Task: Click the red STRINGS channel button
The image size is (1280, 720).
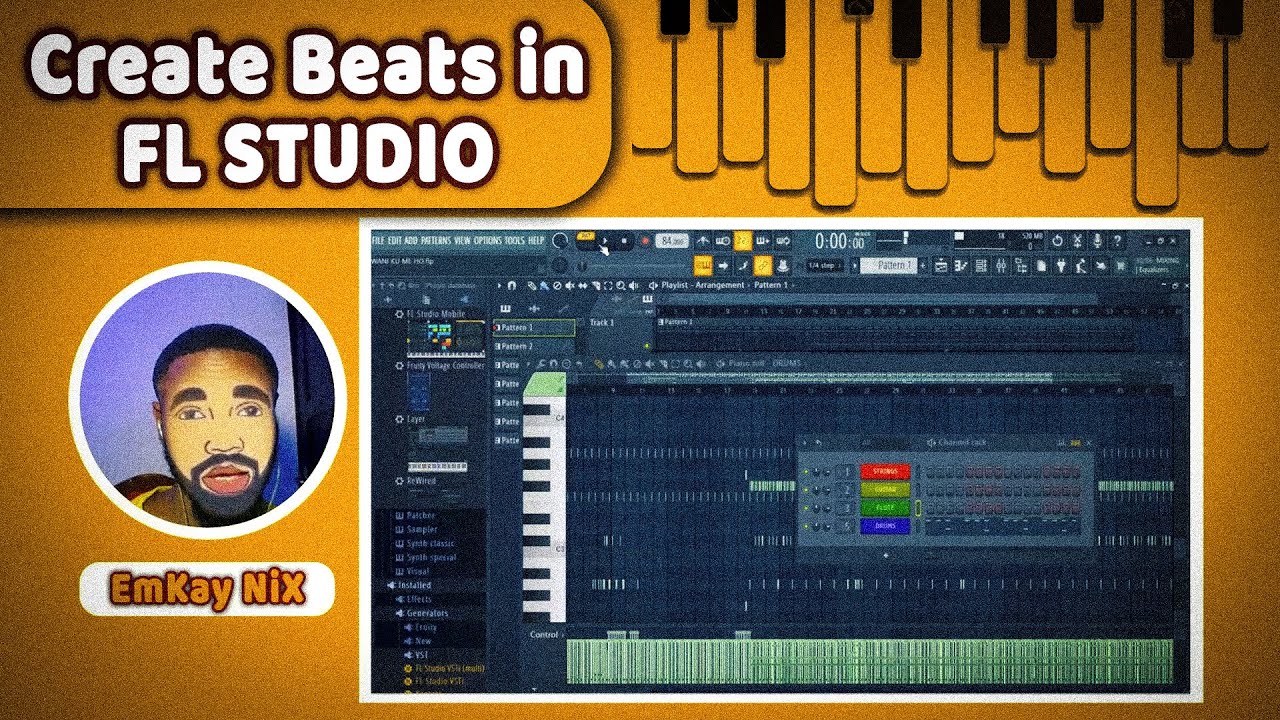Action: (885, 471)
